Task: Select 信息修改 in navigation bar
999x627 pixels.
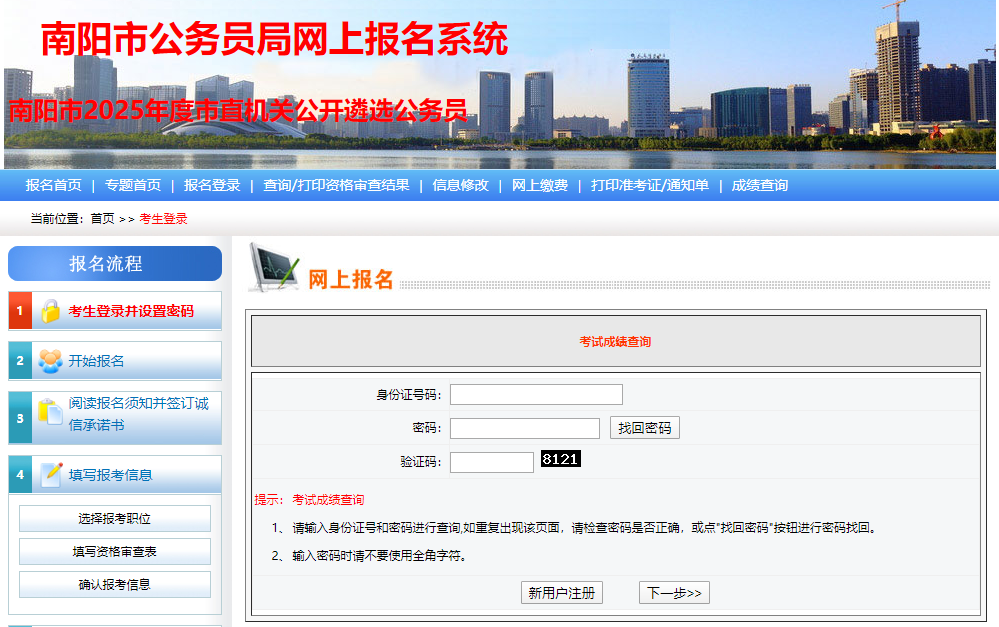Action: point(460,185)
